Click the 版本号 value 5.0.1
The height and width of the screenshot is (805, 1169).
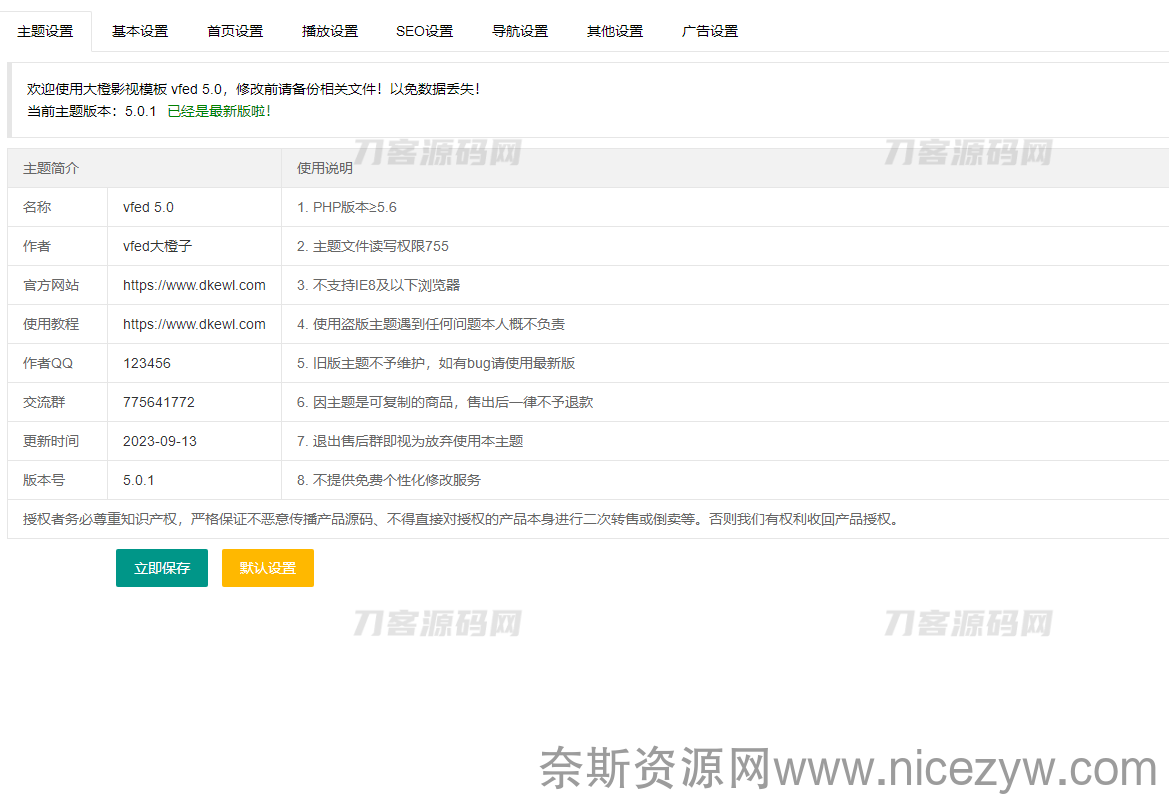(x=139, y=480)
